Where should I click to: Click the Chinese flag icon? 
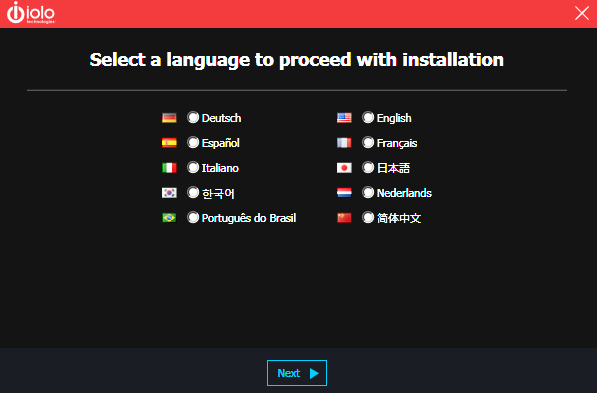tap(344, 218)
